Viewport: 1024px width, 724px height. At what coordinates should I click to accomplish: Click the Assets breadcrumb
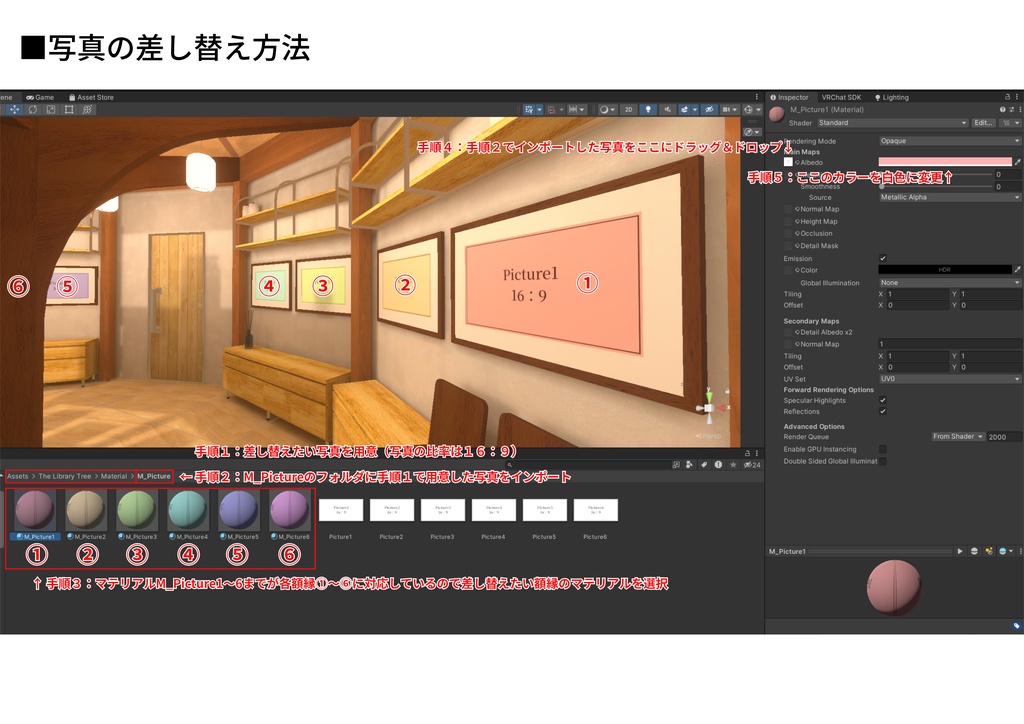coord(18,476)
